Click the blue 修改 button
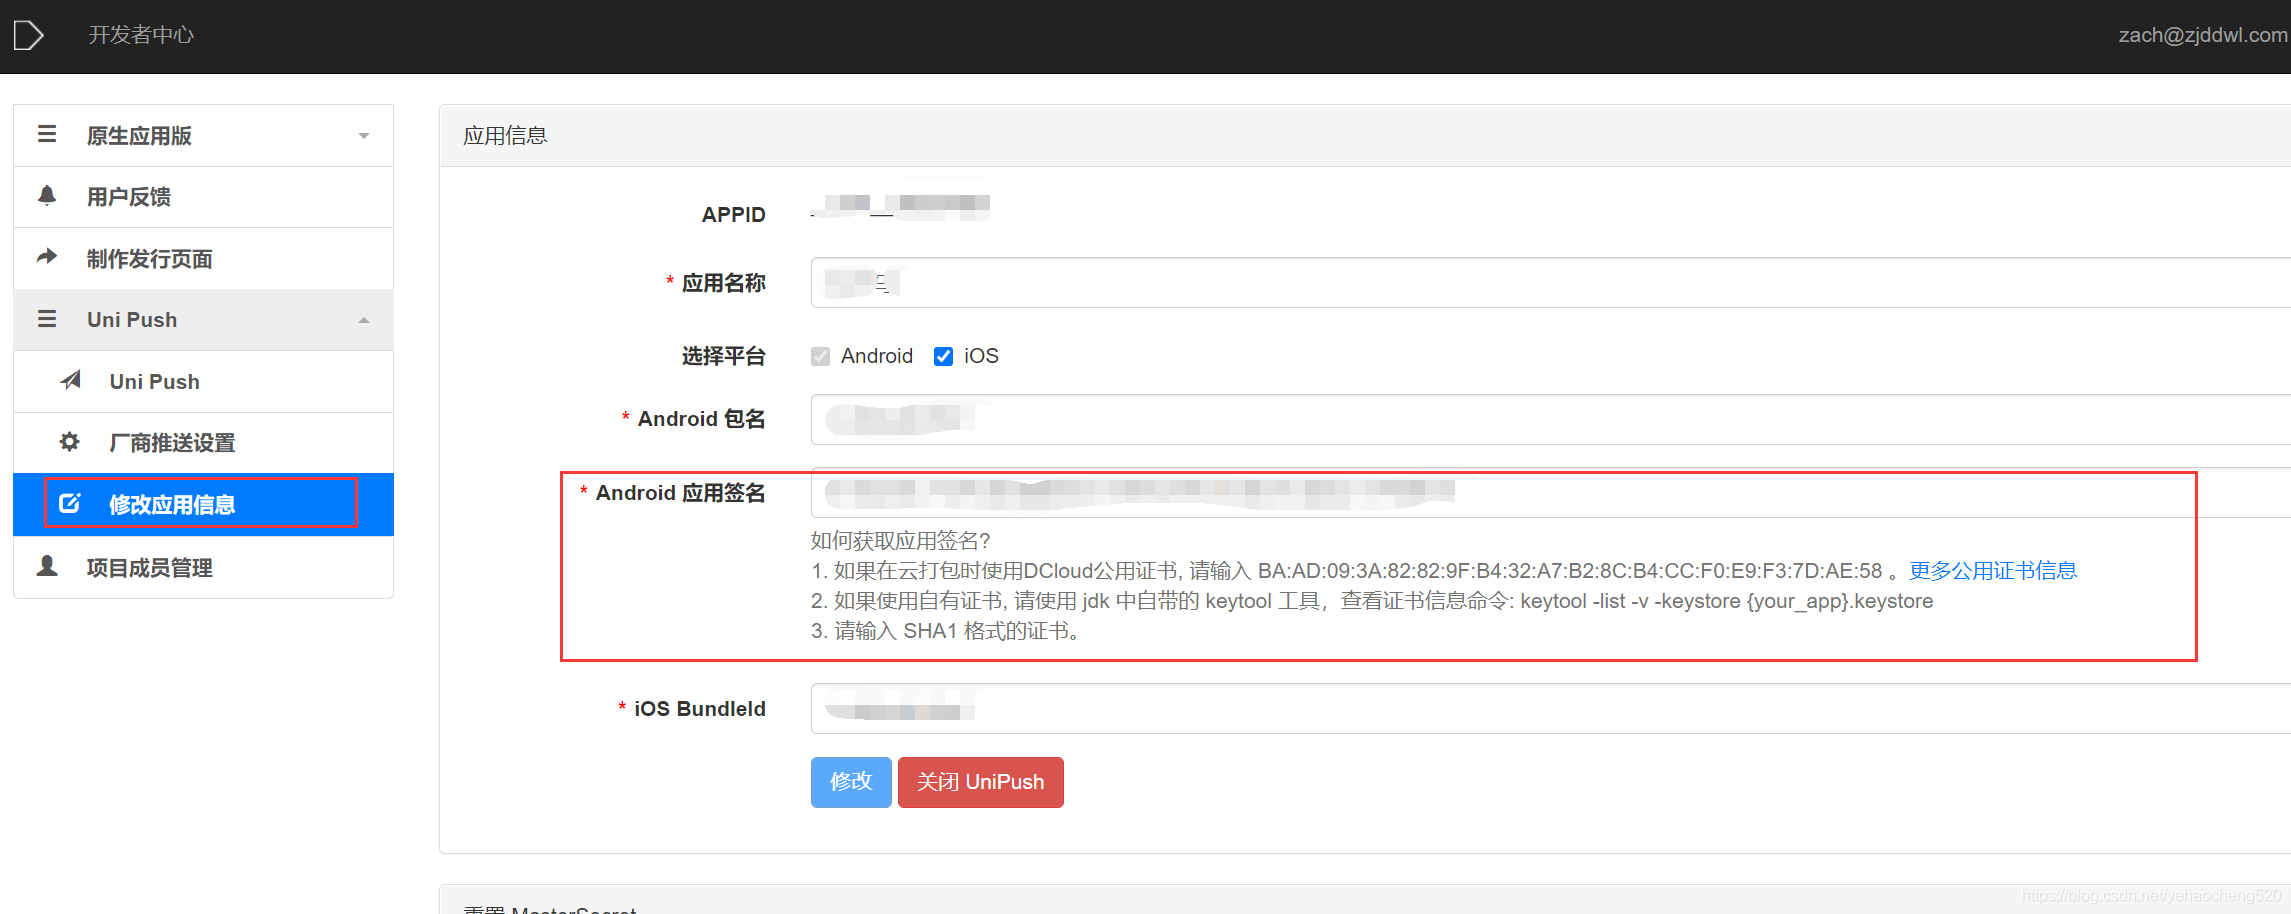The width and height of the screenshot is (2291, 914). coord(851,782)
